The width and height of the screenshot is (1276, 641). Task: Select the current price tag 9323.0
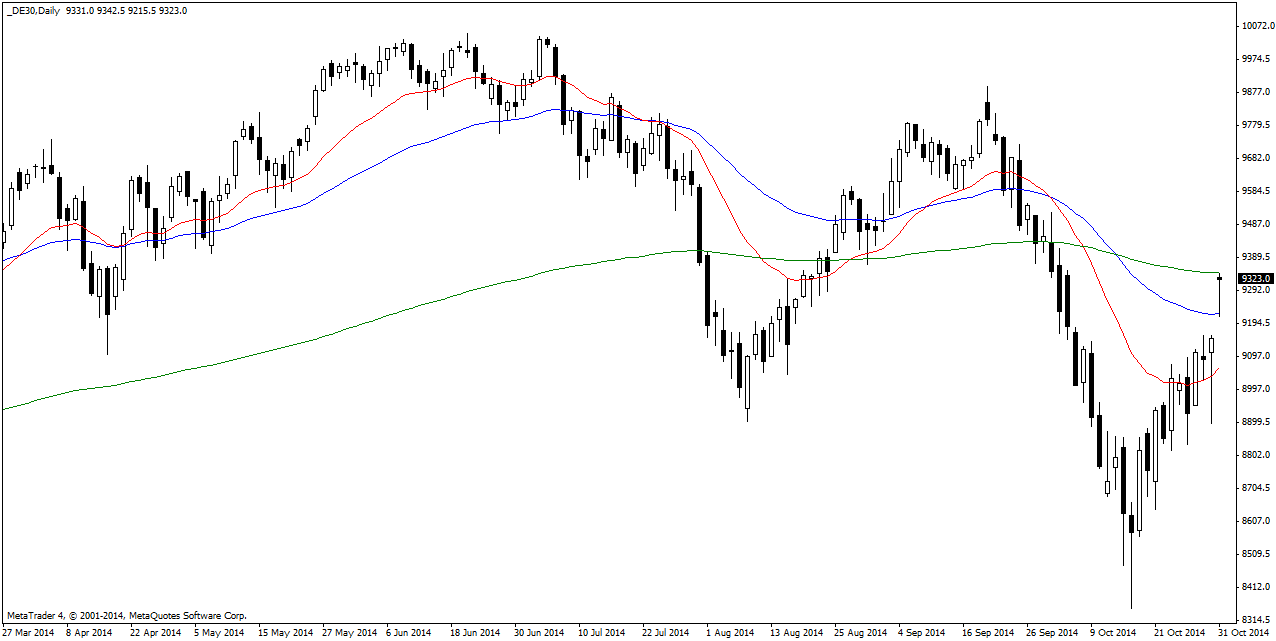(x=1255, y=279)
